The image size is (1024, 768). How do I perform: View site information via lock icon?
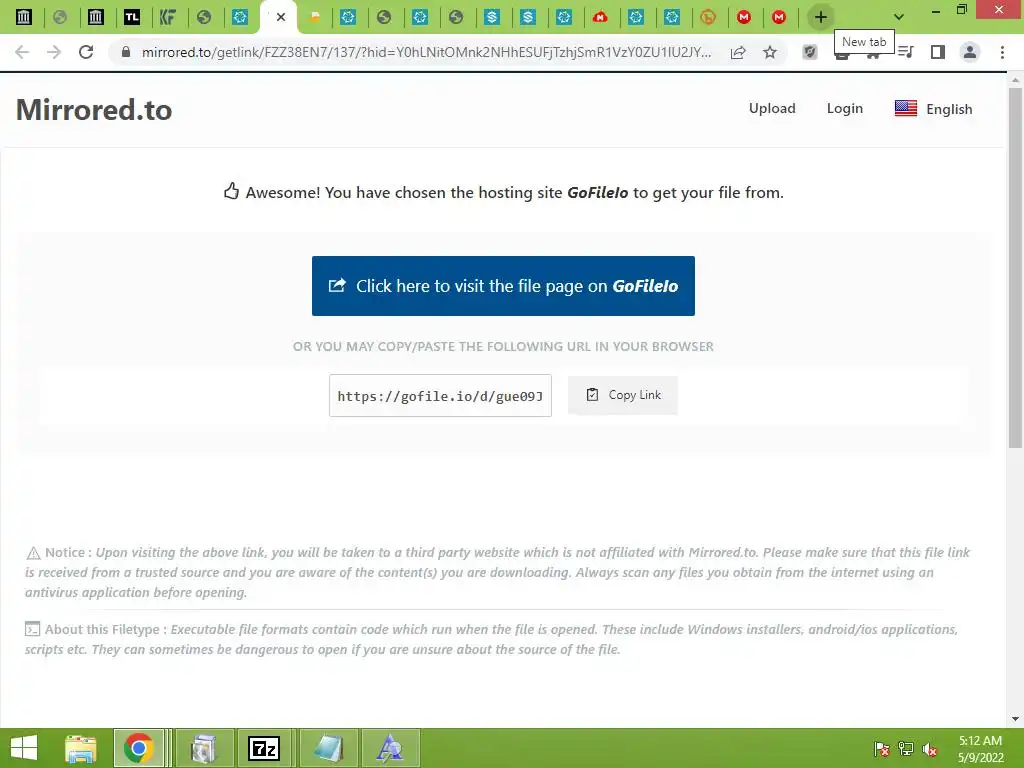click(x=126, y=52)
